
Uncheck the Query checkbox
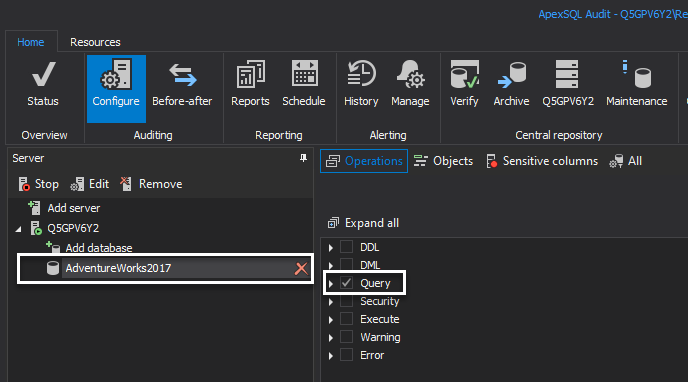[x=346, y=283]
